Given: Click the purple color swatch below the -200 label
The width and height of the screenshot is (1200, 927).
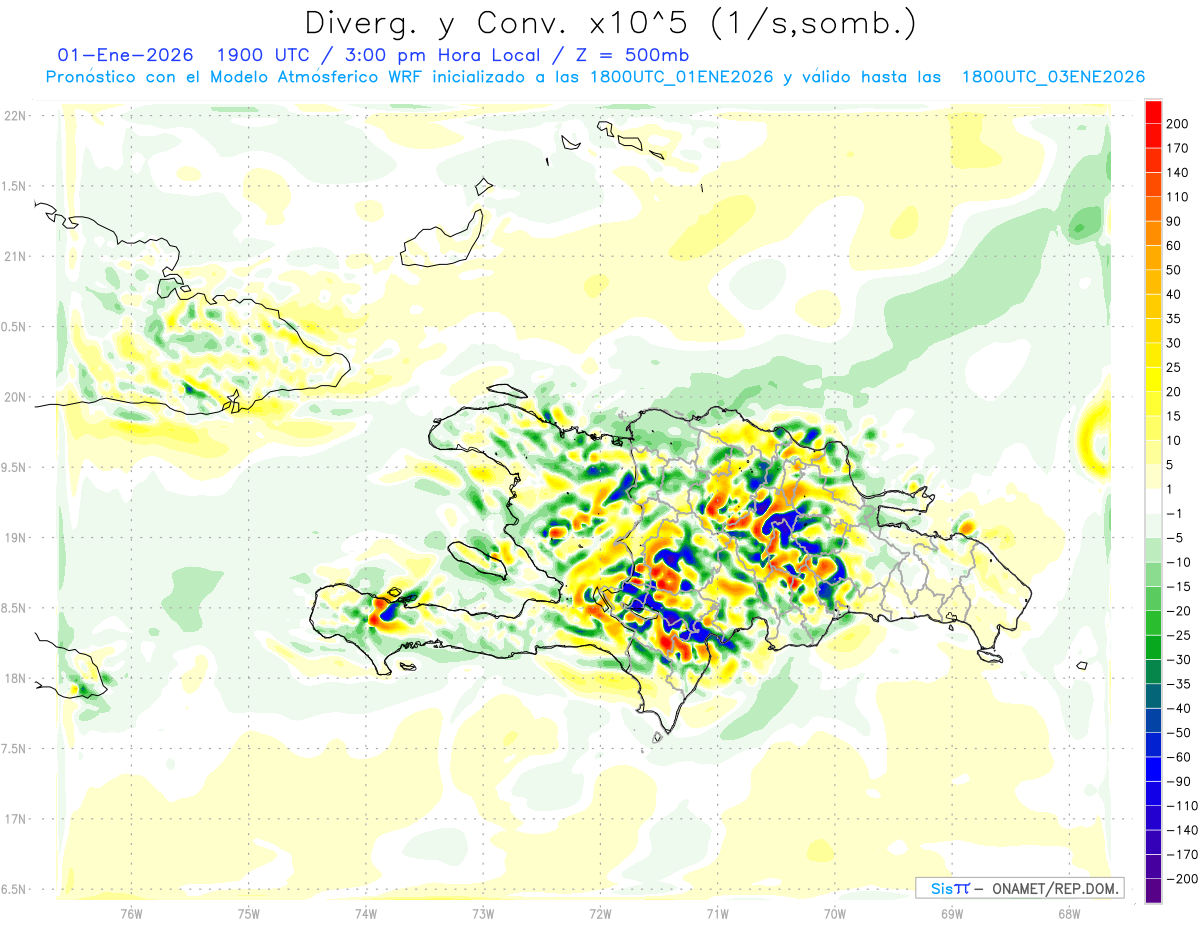Looking at the screenshot, I should (1153, 892).
